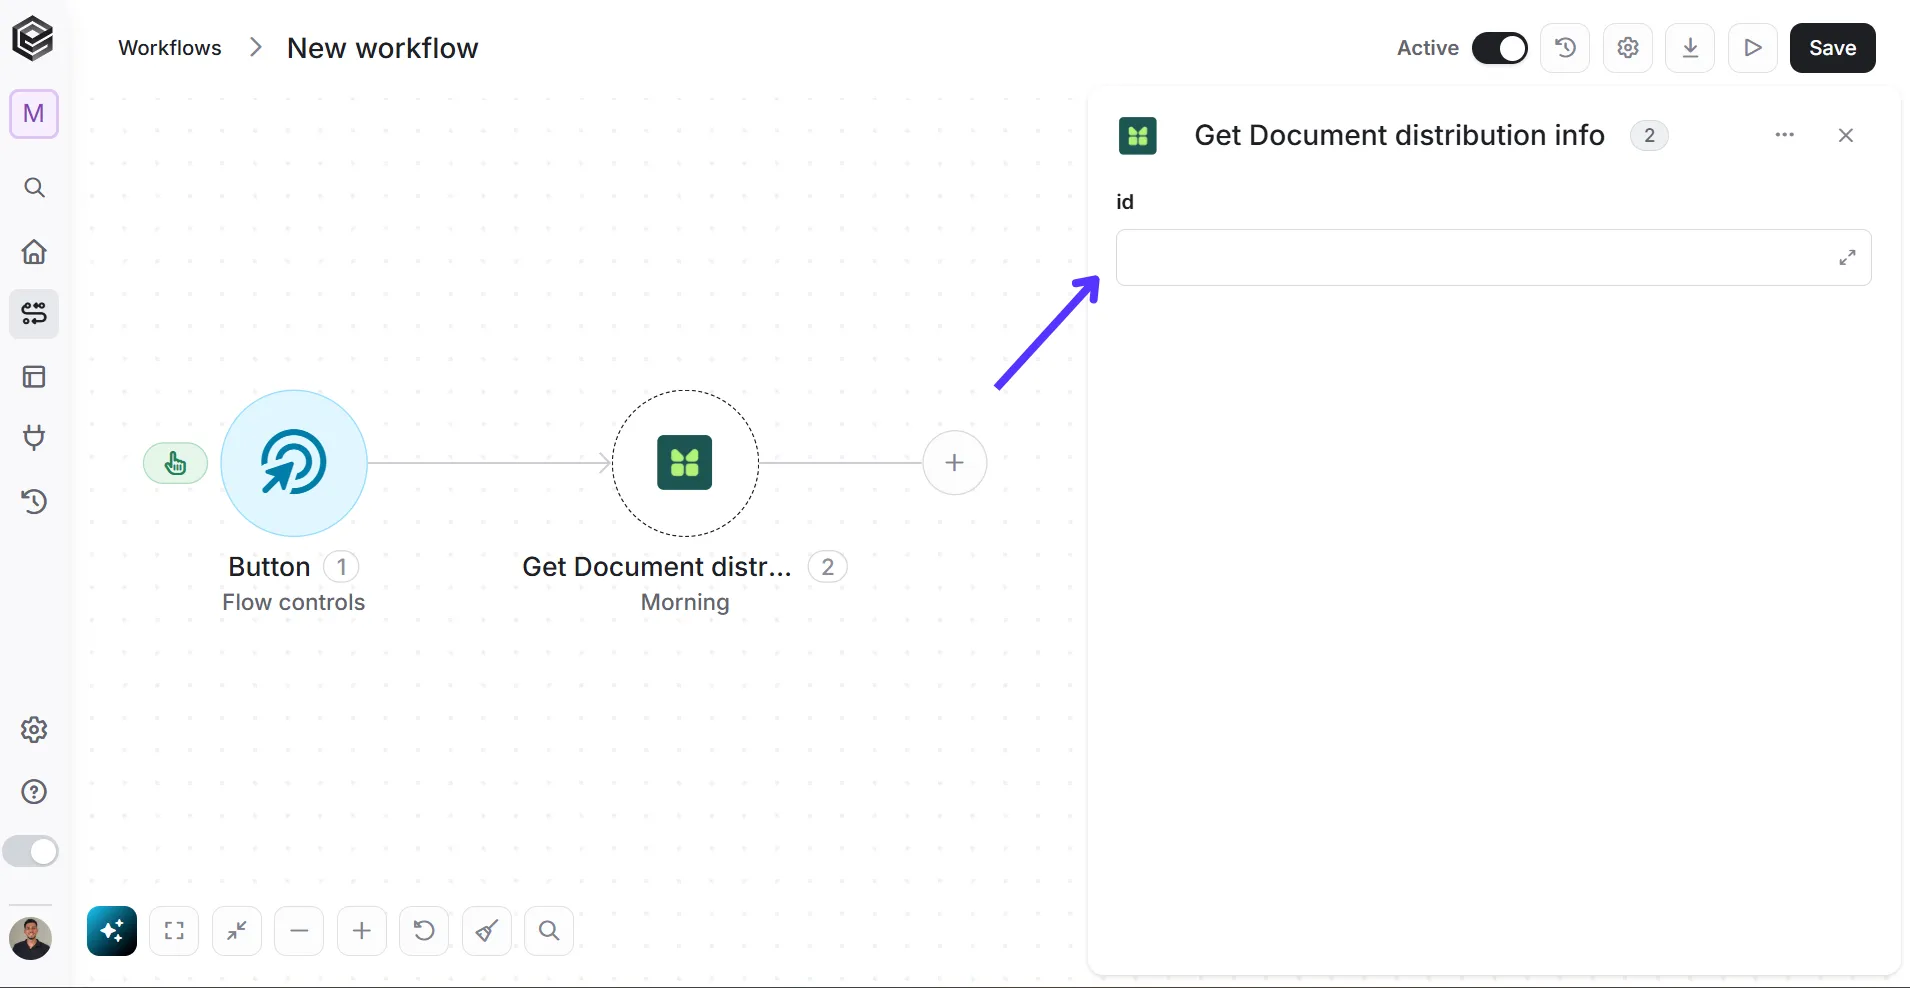The width and height of the screenshot is (1910, 988).
Task: Select the Button trigger node
Action: [294, 463]
